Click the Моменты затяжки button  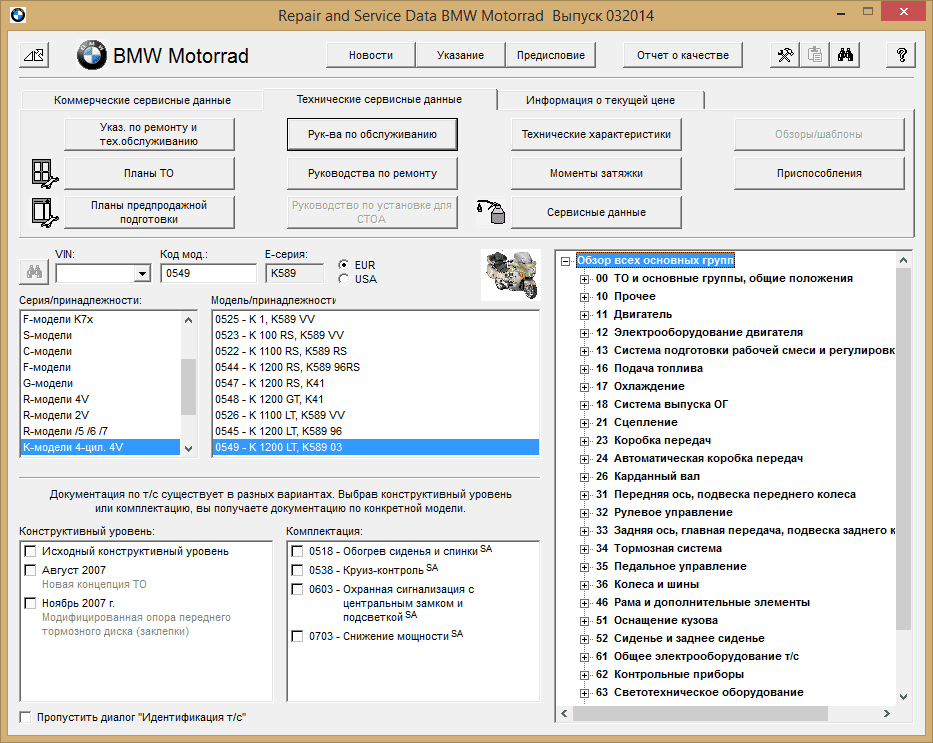[x=596, y=173]
